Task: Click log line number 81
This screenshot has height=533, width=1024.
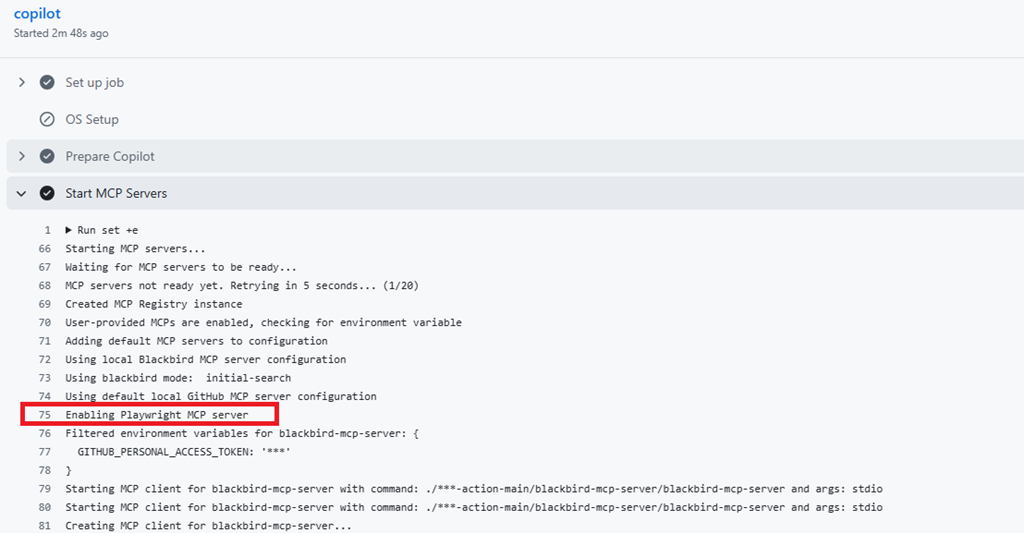Action: point(44,526)
